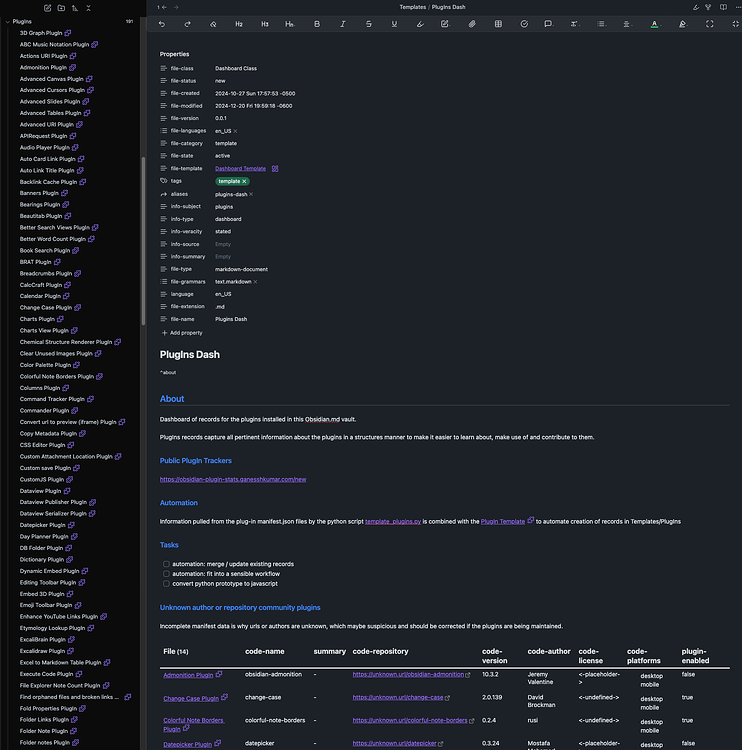
Task: Toggle bold formatting
Action: click(317, 24)
